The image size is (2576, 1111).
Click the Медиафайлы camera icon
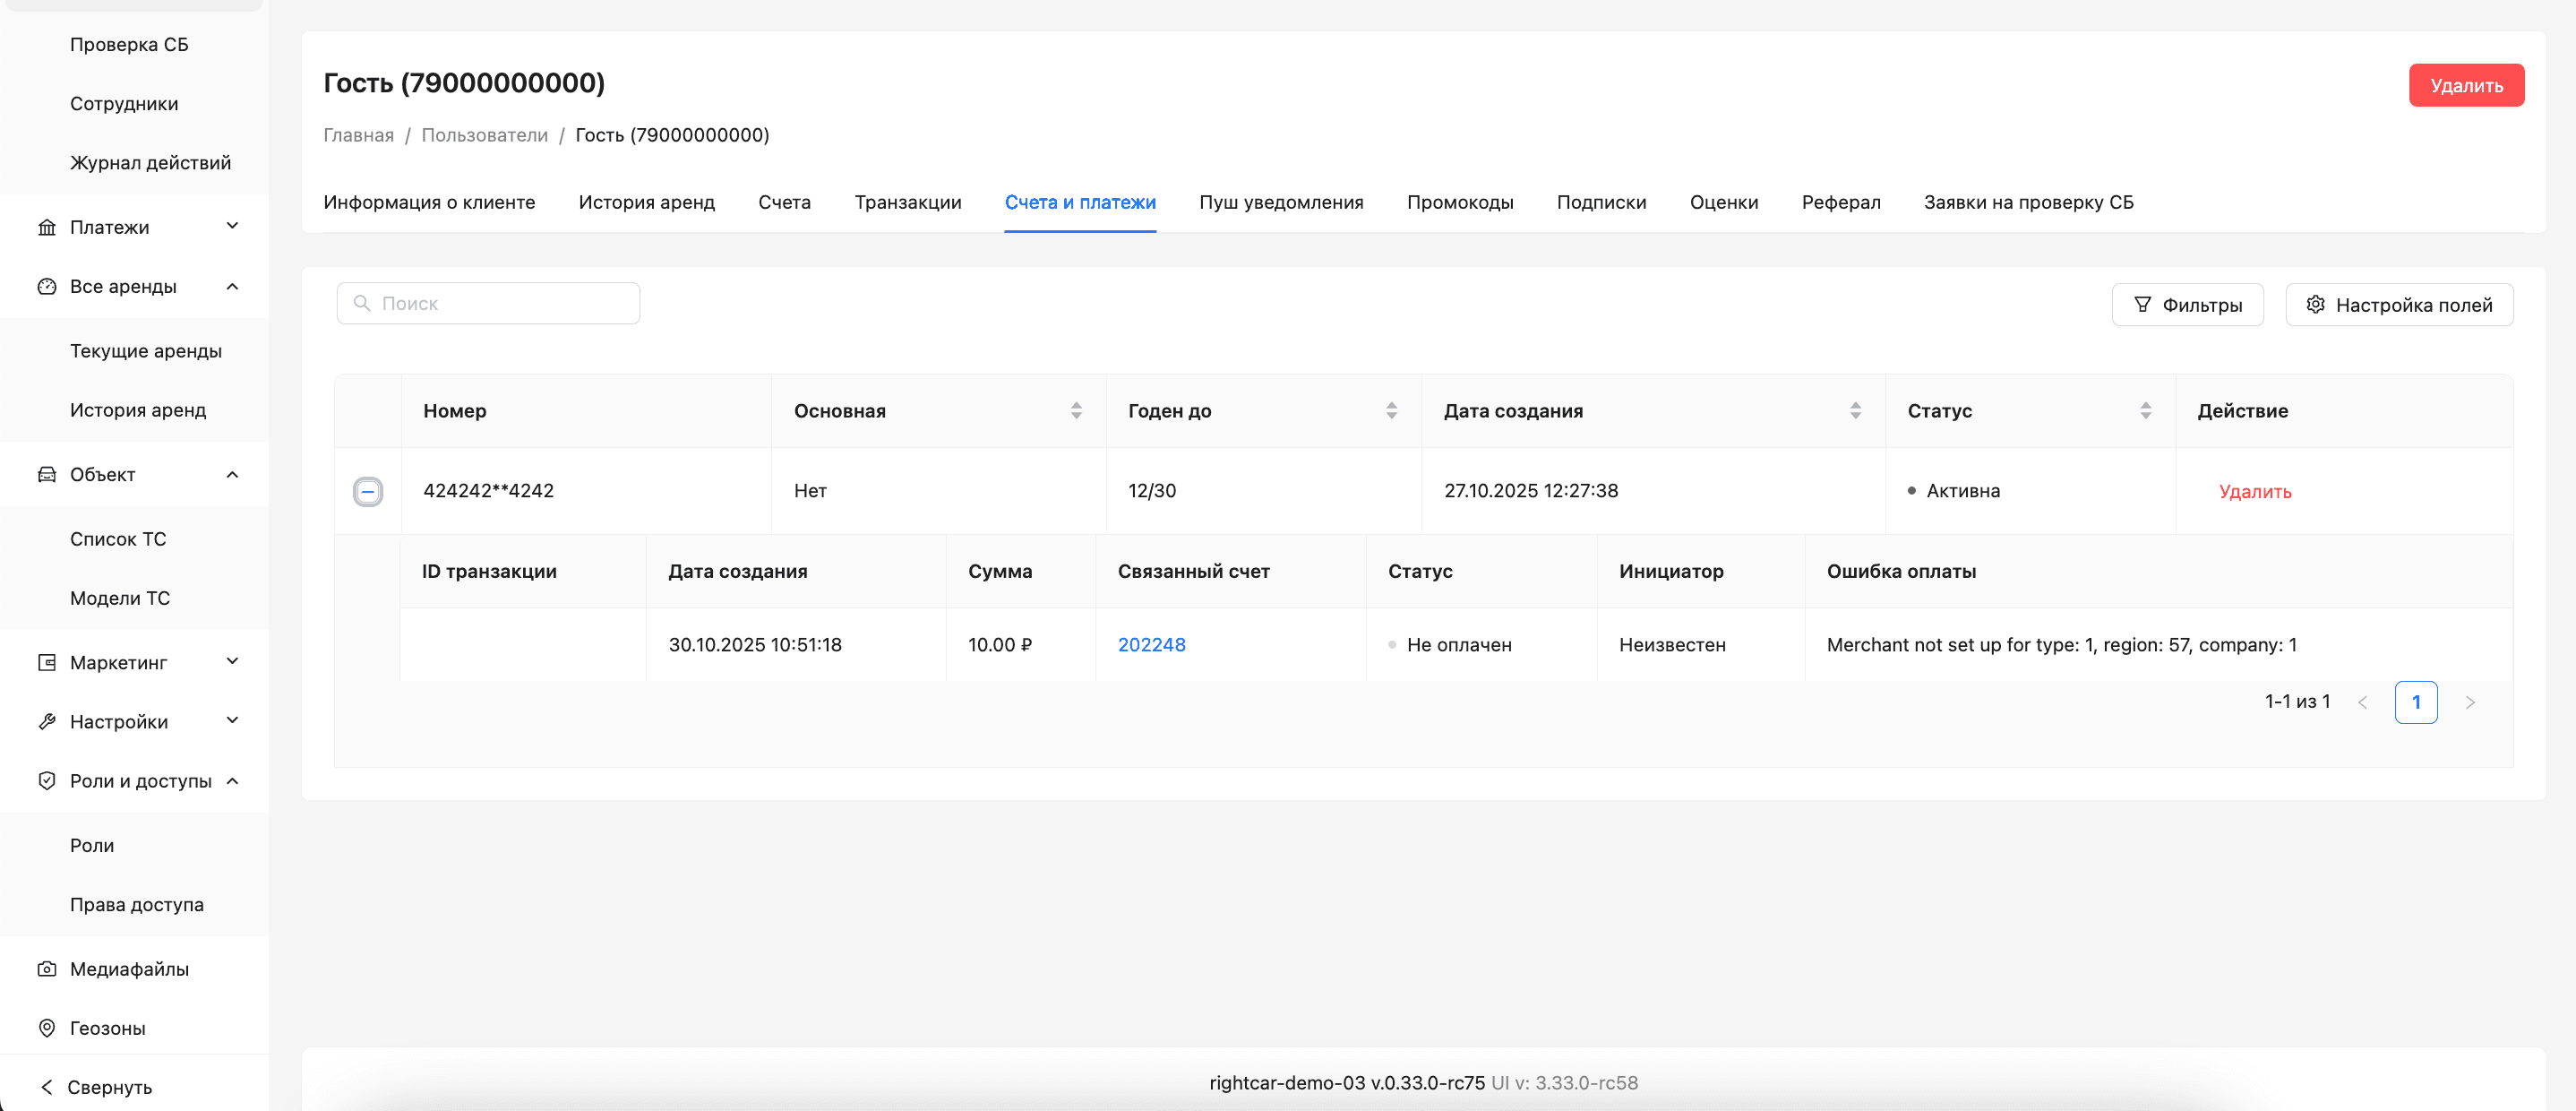(x=46, y=968)
